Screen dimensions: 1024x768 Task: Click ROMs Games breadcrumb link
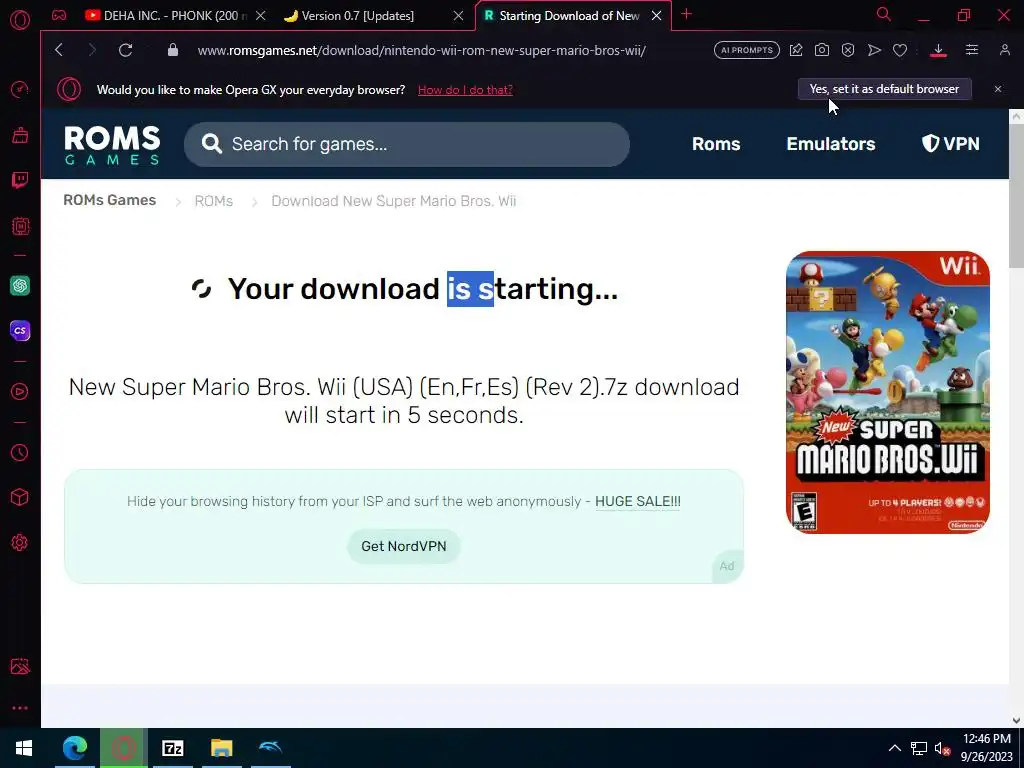pyautogui.click(x=110, y=200)
